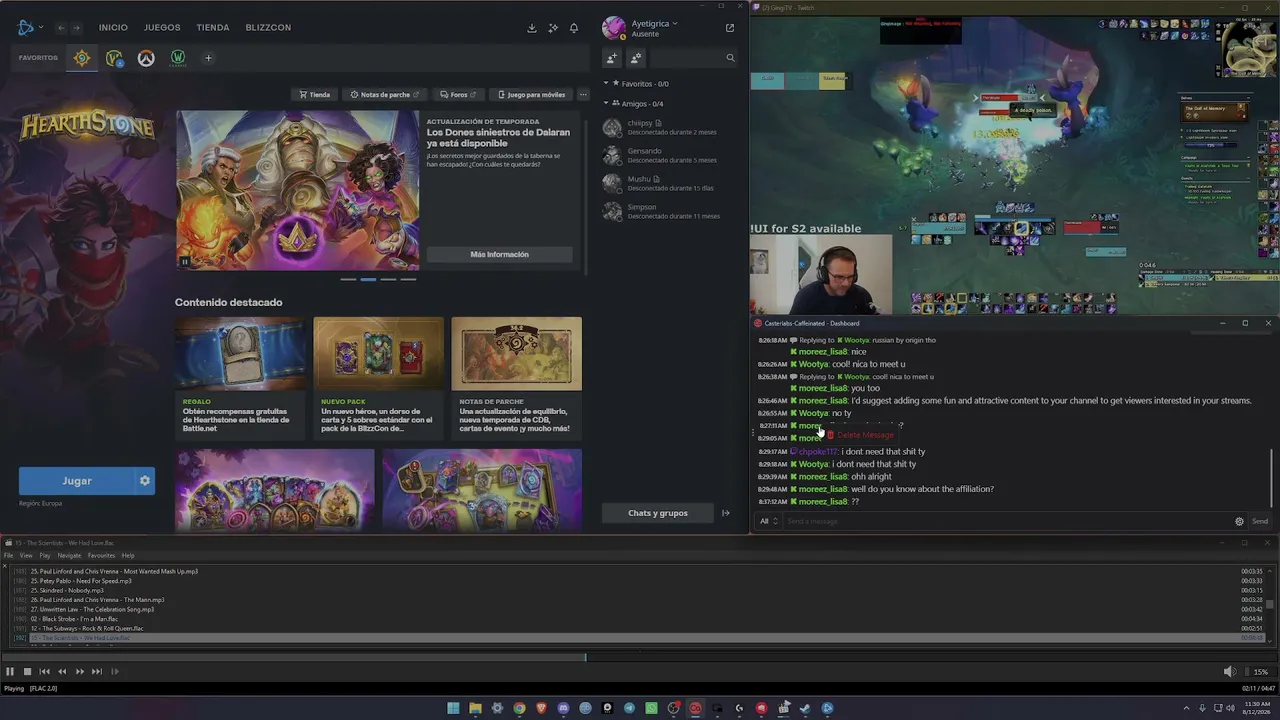Click the Chats y grupos button

coord(658,513)
